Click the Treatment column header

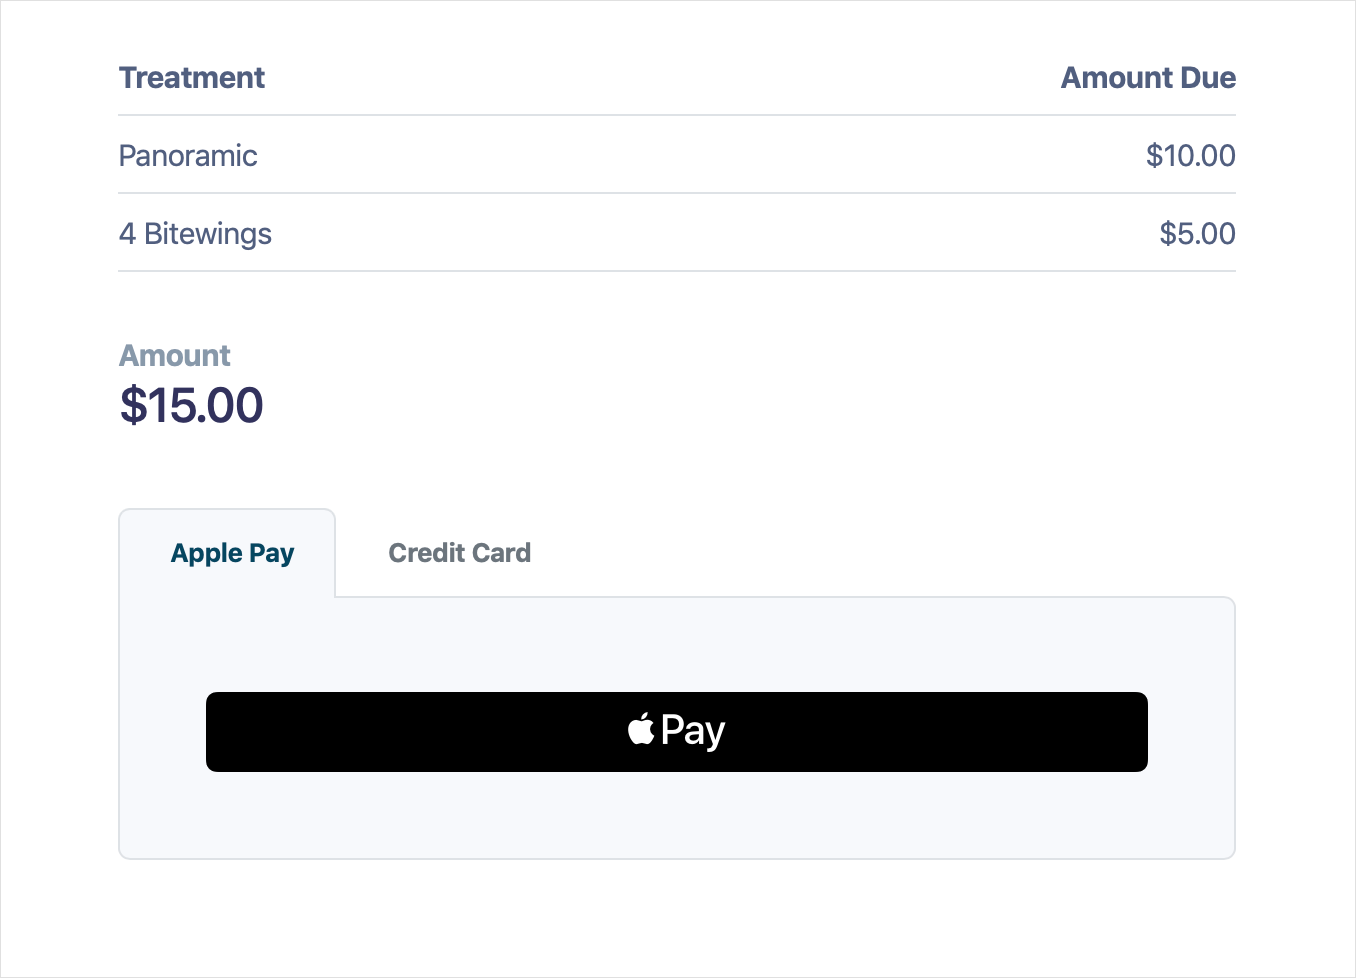click(192, 78)
